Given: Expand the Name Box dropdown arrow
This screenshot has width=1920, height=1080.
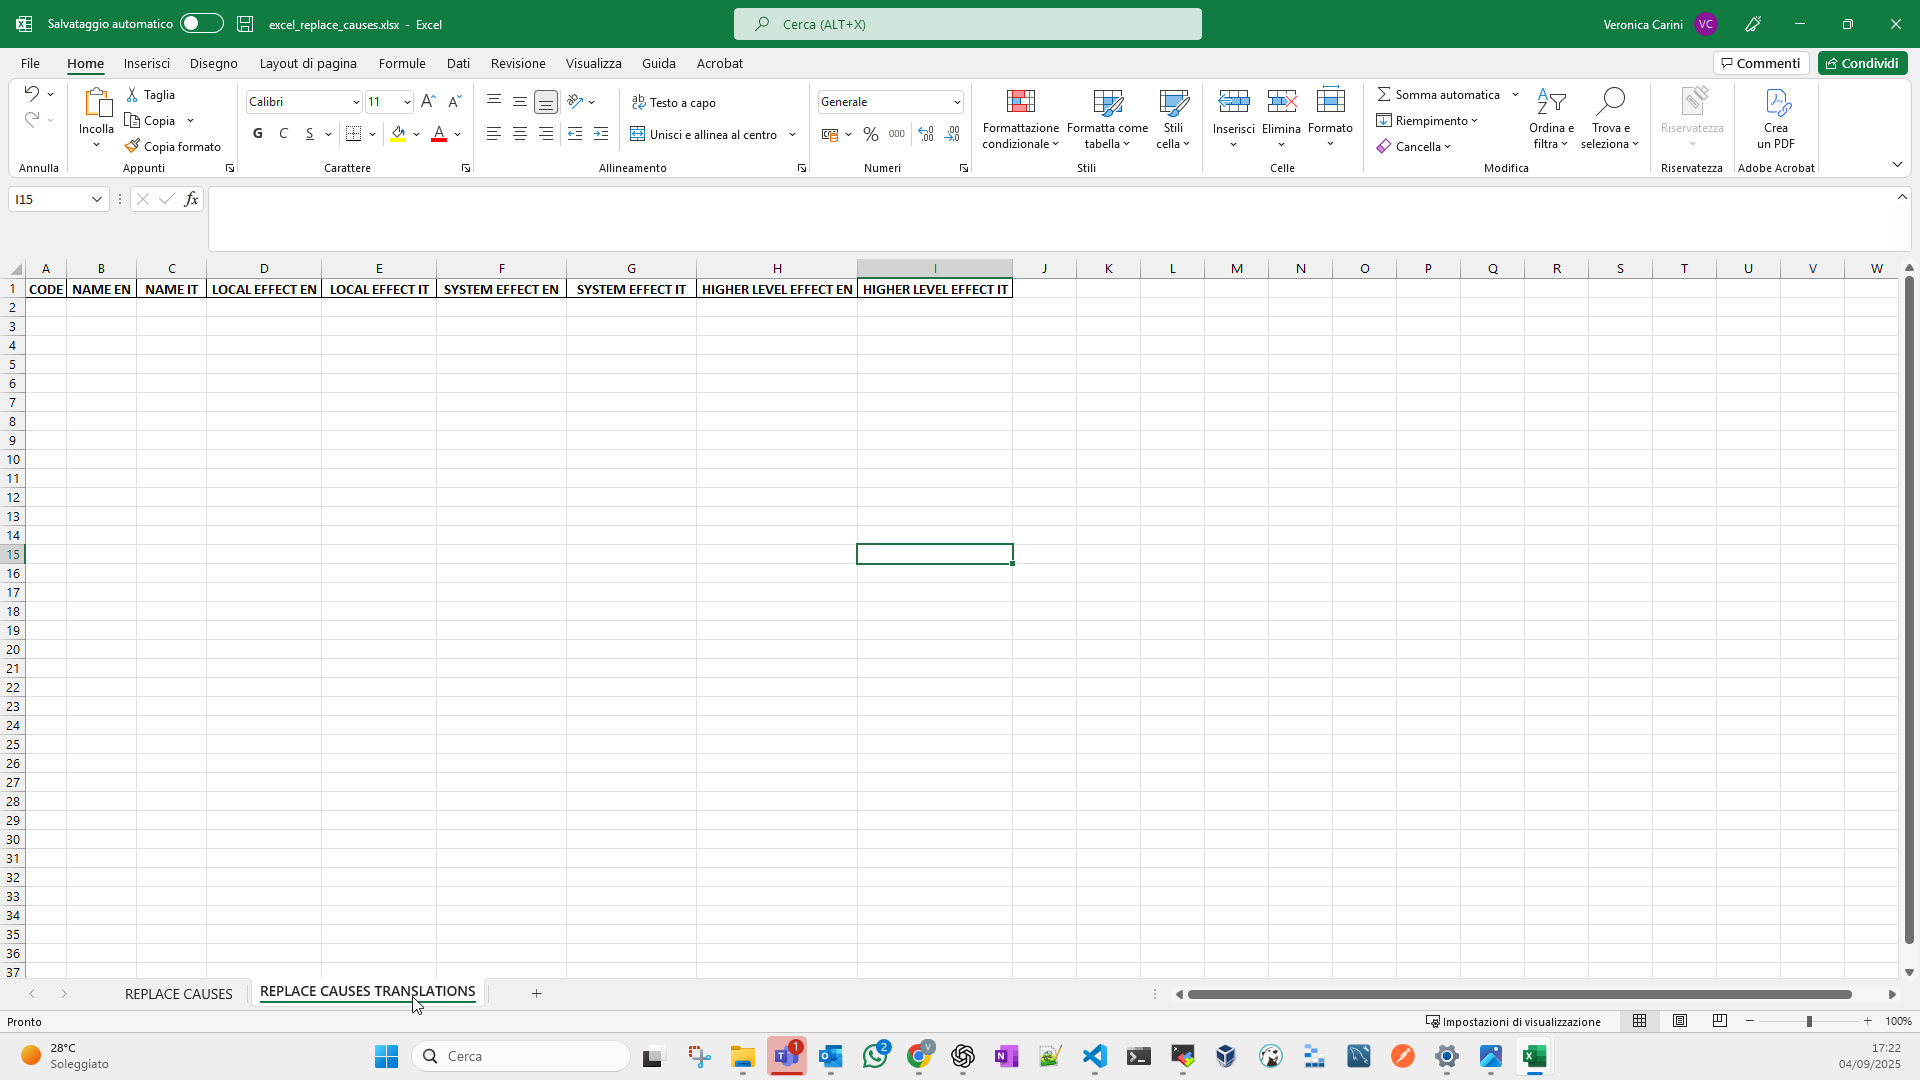Looking at the screenshot, I should point(97,199).
